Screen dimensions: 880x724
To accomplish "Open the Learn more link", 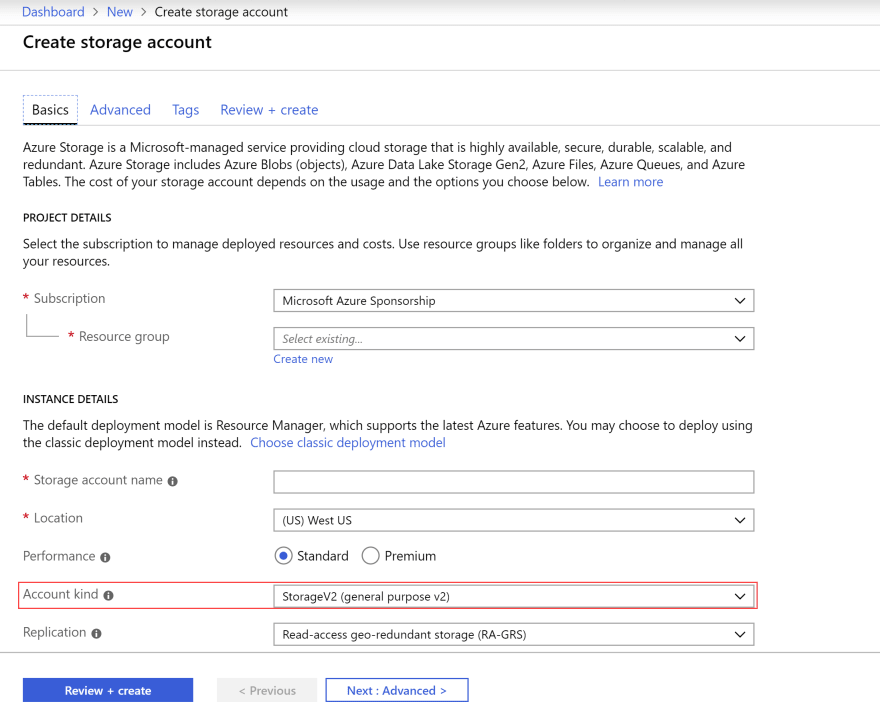I will pos(631,182).
